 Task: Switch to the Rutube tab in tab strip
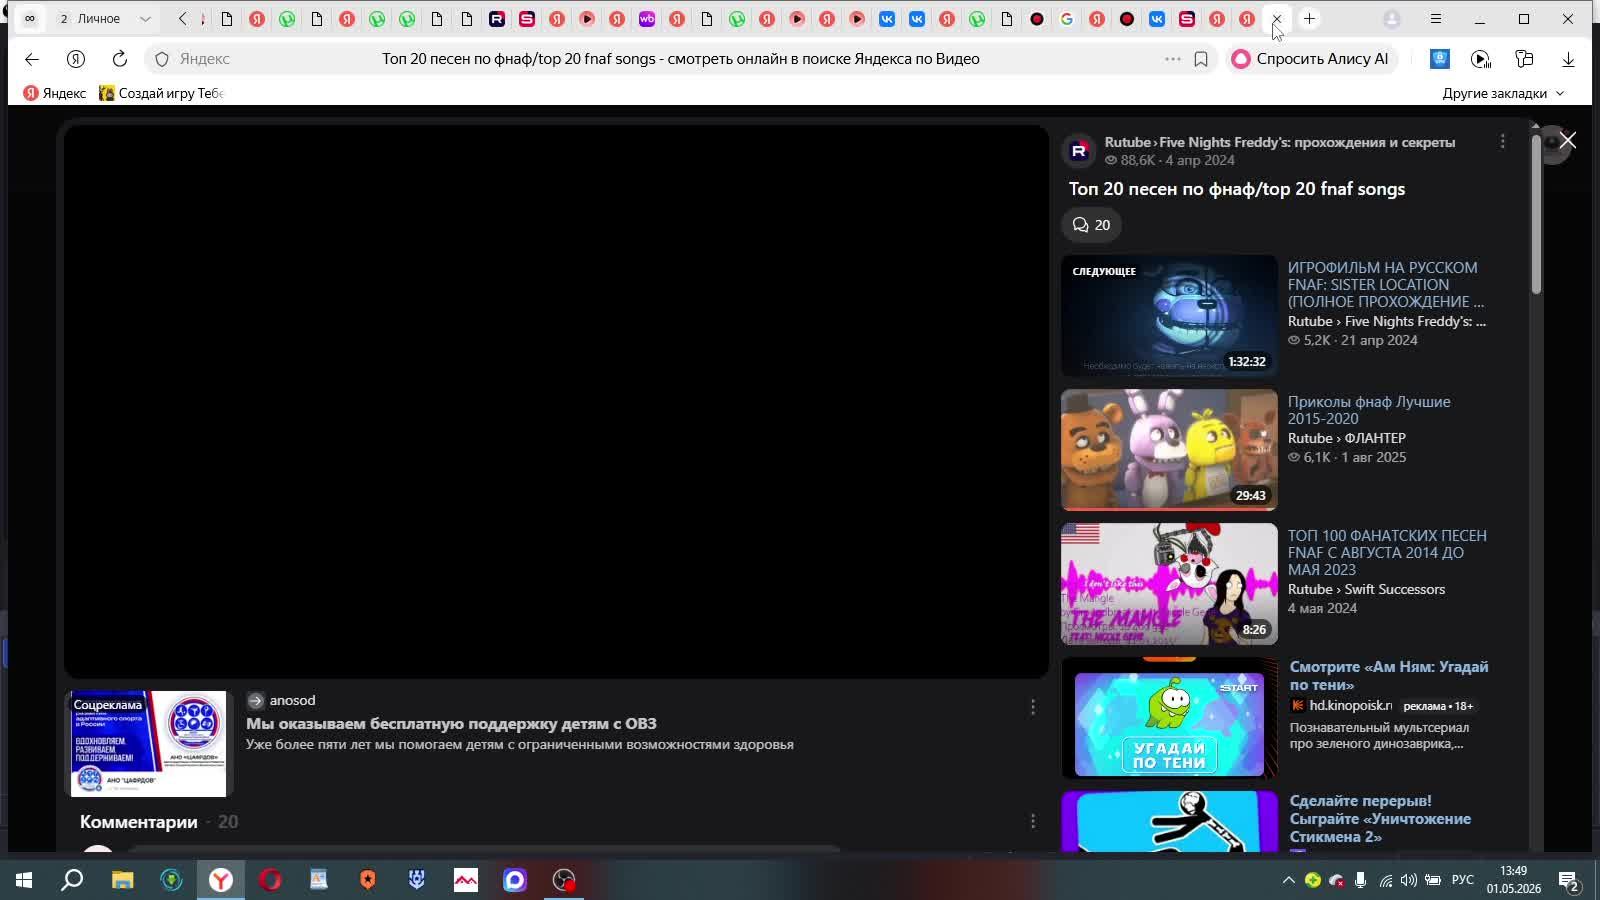point(497,19)
